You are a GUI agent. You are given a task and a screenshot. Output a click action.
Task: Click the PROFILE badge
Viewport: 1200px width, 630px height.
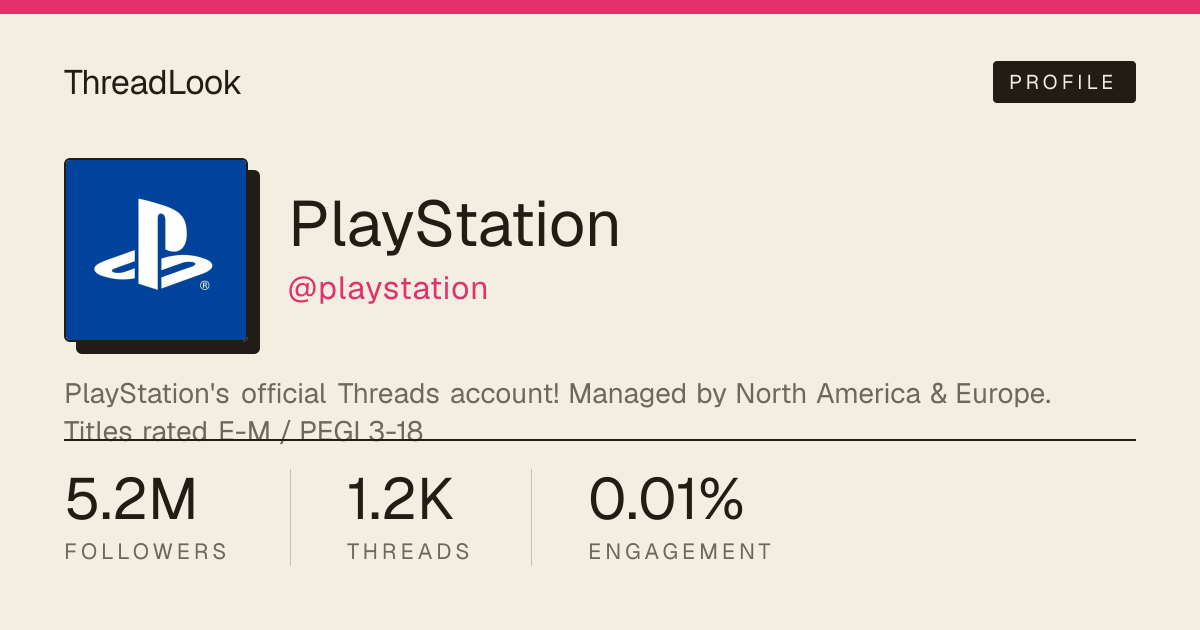1064,82
